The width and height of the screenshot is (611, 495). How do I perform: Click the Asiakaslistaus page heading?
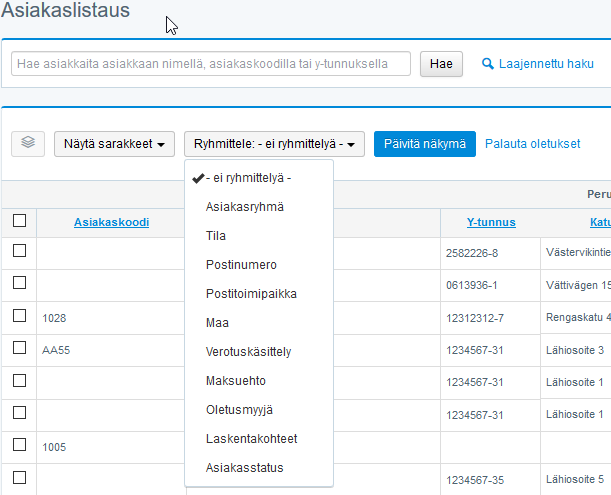65,10
